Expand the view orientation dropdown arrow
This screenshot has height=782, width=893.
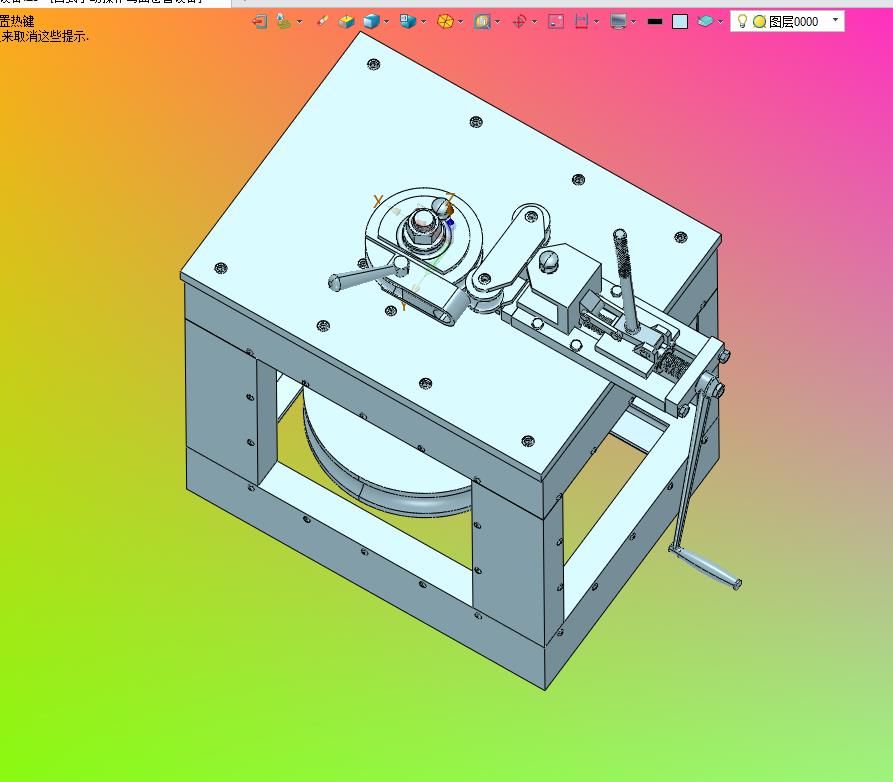click(x=423, y=22)
